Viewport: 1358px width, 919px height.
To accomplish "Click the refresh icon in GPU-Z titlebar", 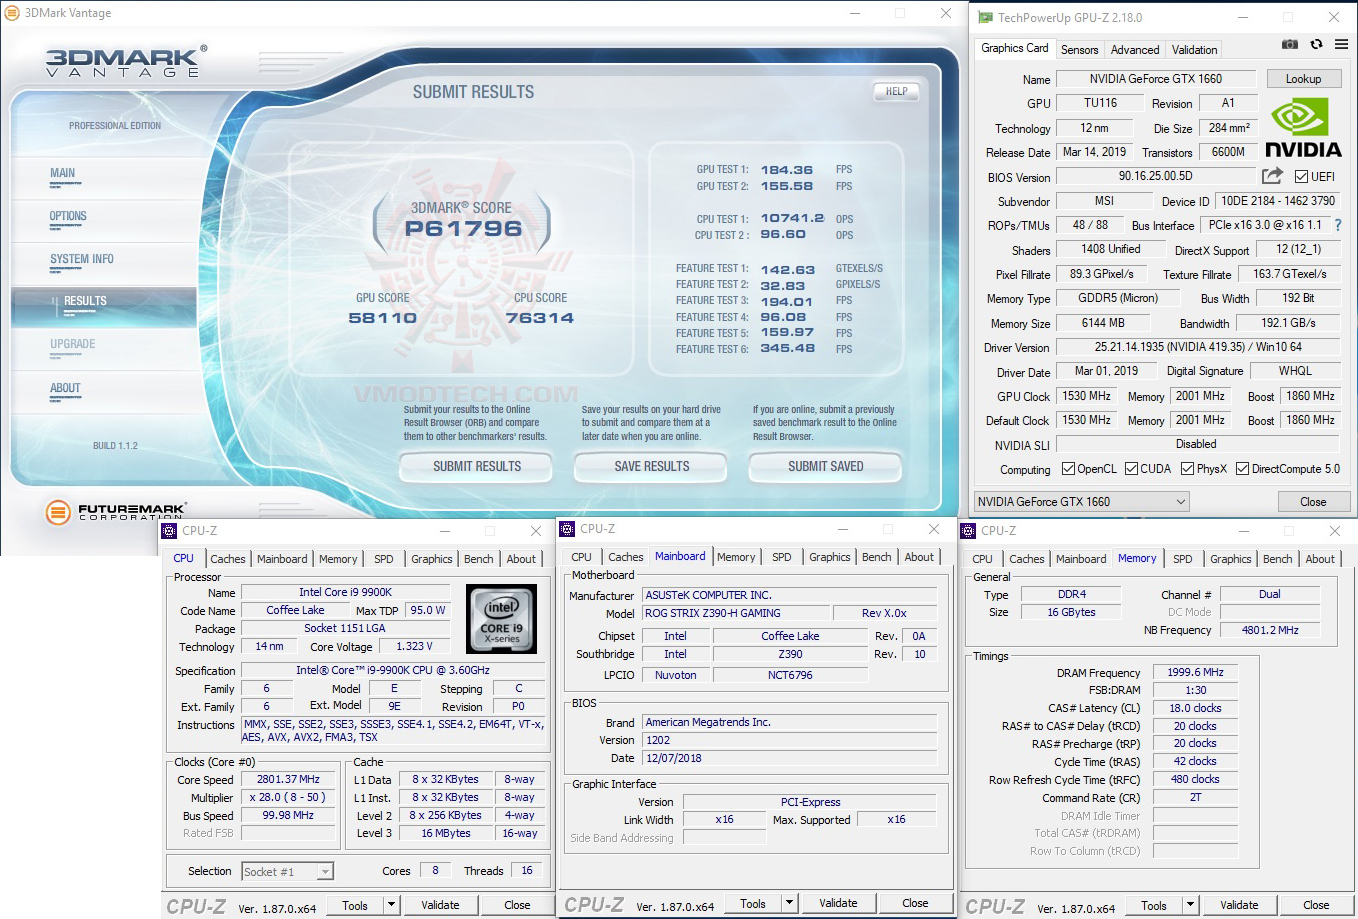I will pyautogui.click(x=1315, y=44).
